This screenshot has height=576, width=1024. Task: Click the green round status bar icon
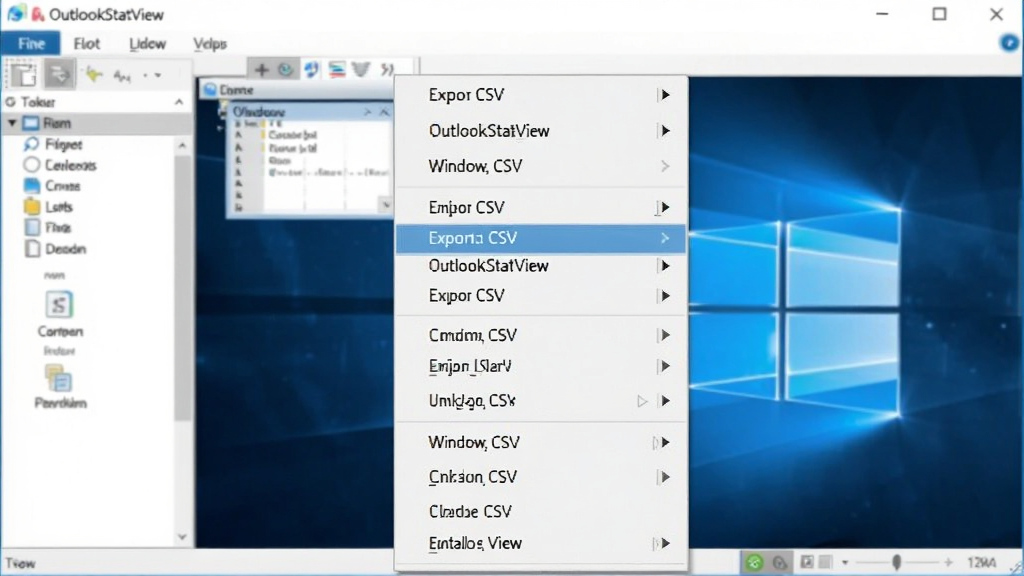754,562
